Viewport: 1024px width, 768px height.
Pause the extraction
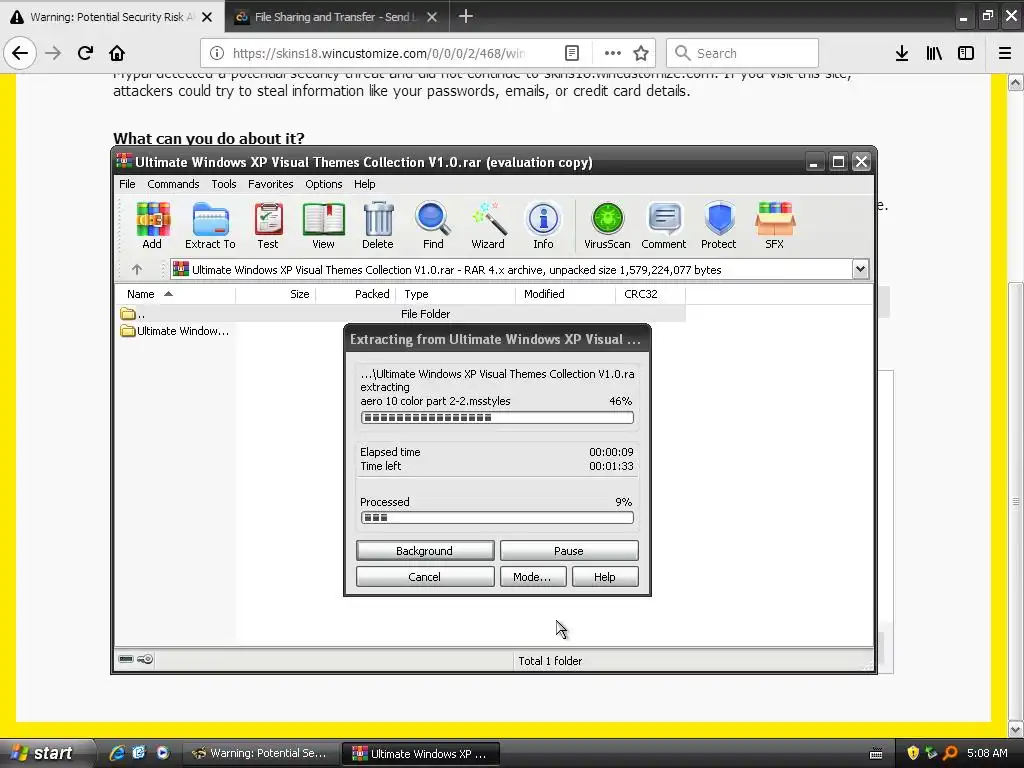[569, 551]
